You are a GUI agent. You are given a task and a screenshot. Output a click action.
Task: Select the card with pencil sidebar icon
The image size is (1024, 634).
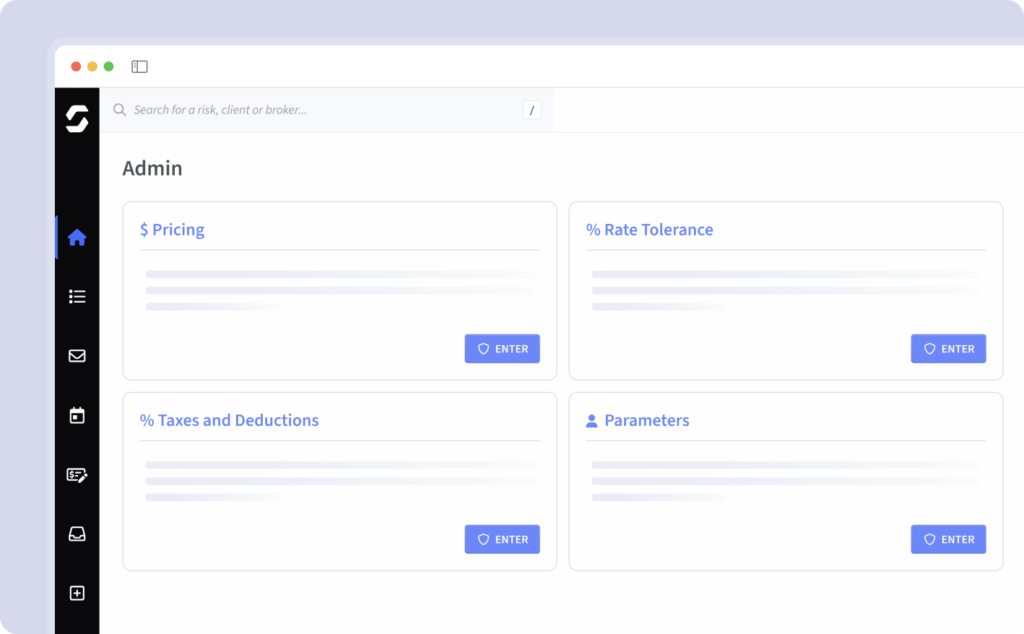tap(77, 475)
